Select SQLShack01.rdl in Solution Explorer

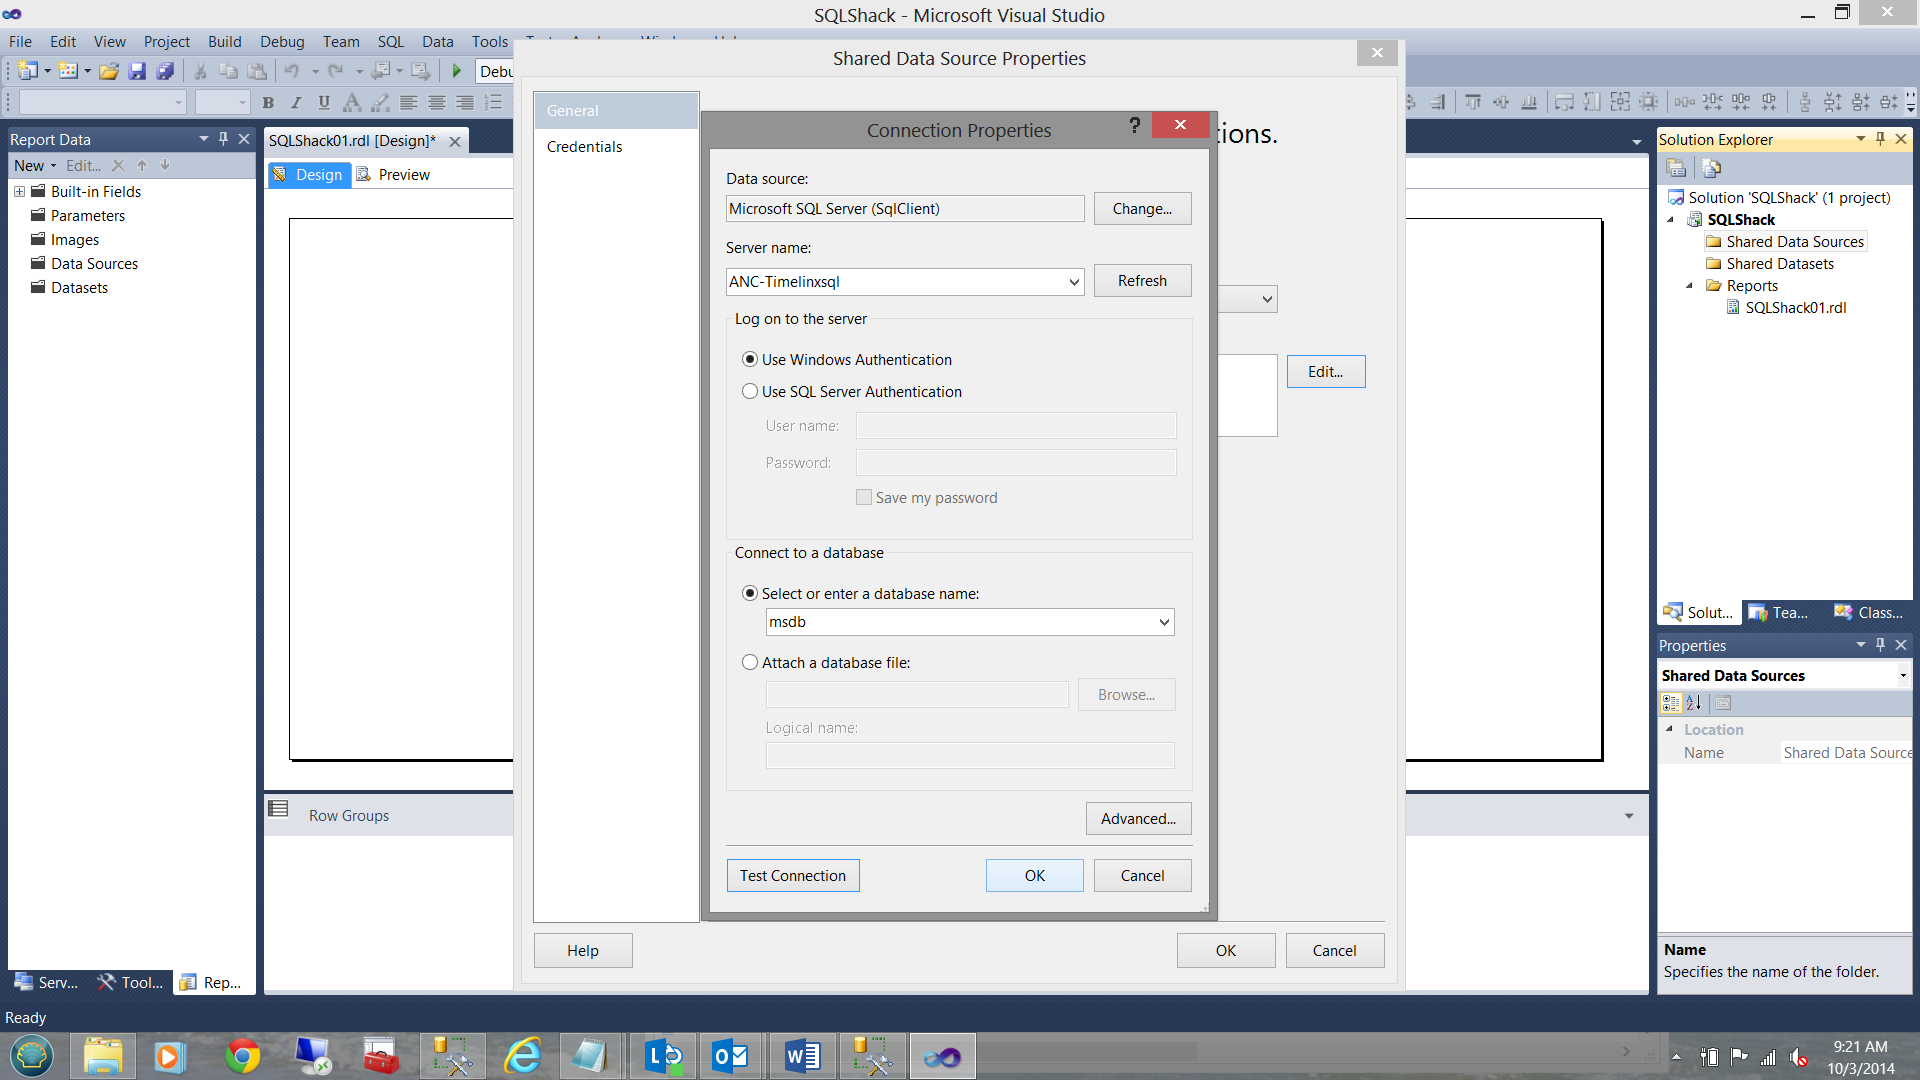click(1795, 308)
